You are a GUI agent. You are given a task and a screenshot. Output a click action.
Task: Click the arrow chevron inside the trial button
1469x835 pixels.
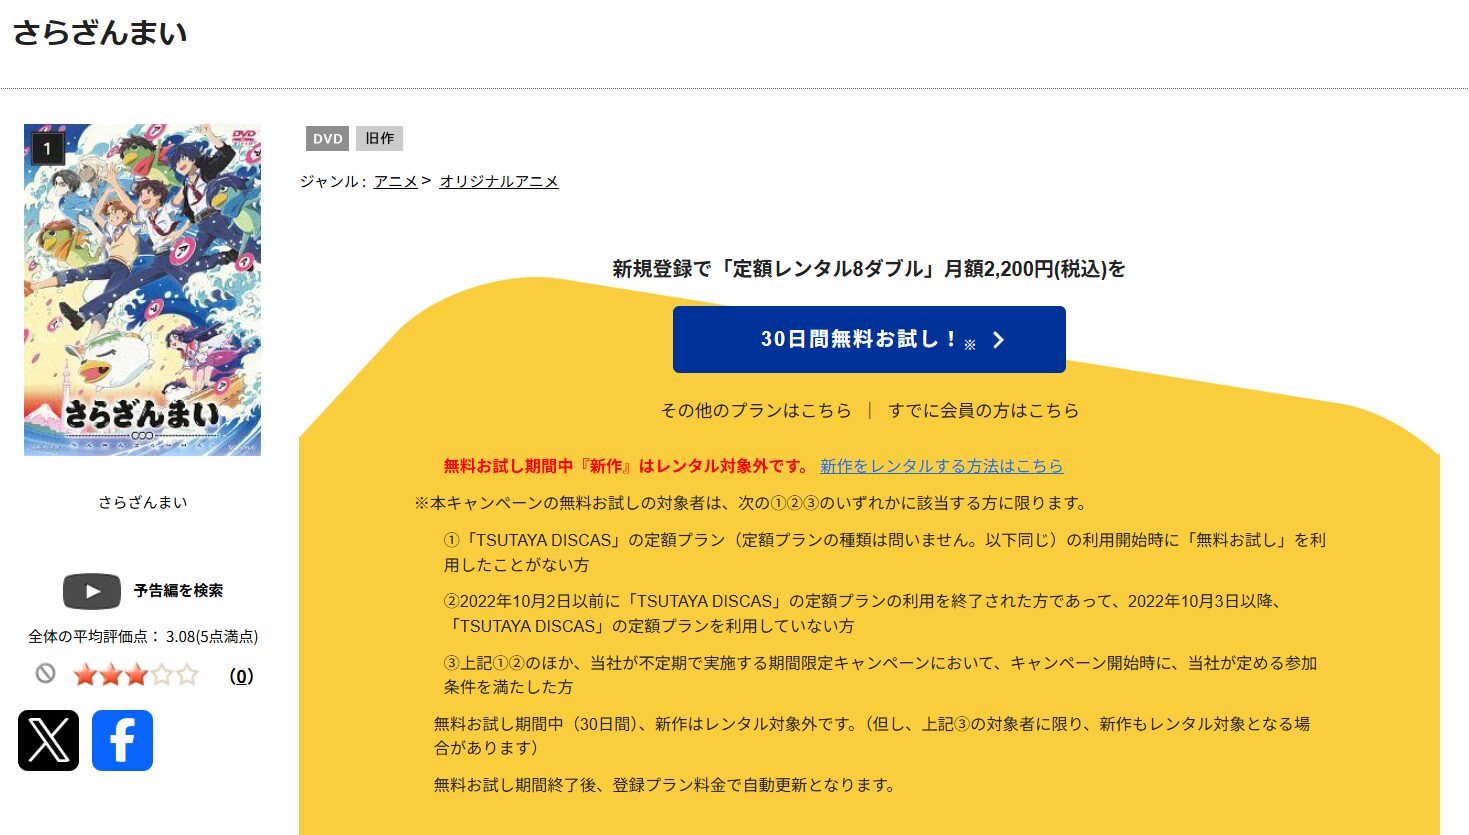998,340
